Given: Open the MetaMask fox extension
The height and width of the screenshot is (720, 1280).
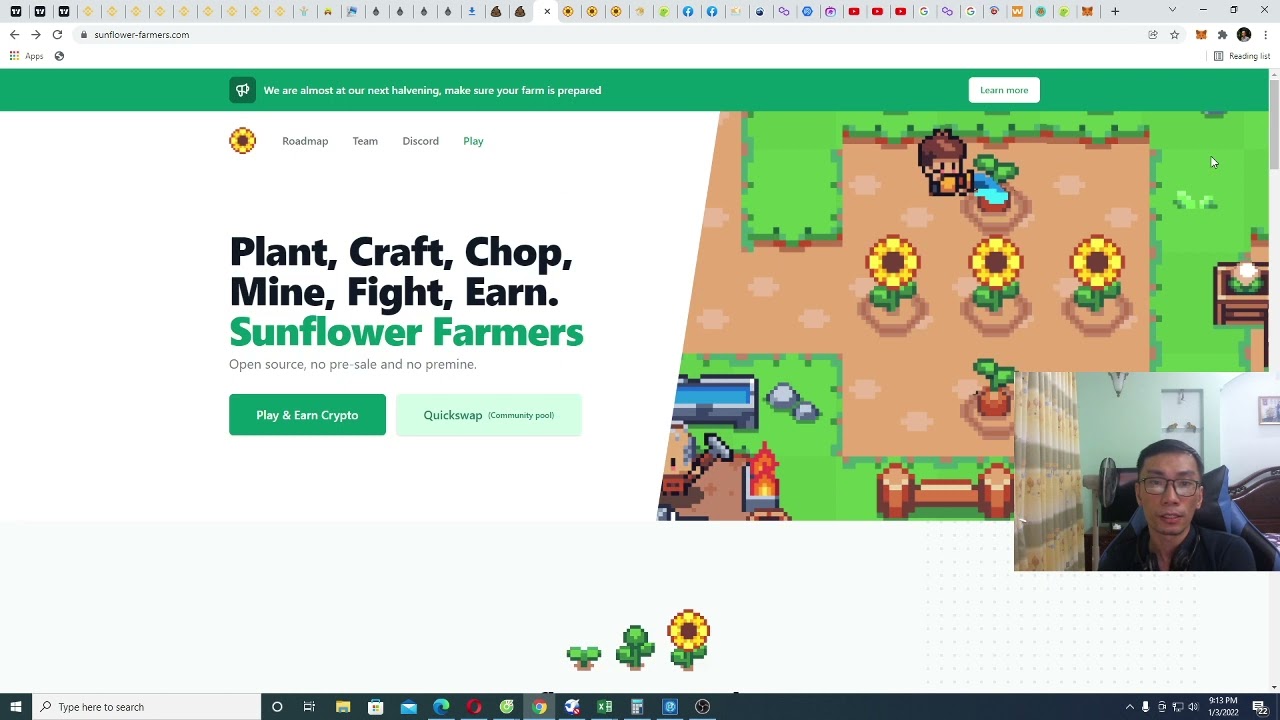Looking at the screenshot, I should click(1201, 35).
